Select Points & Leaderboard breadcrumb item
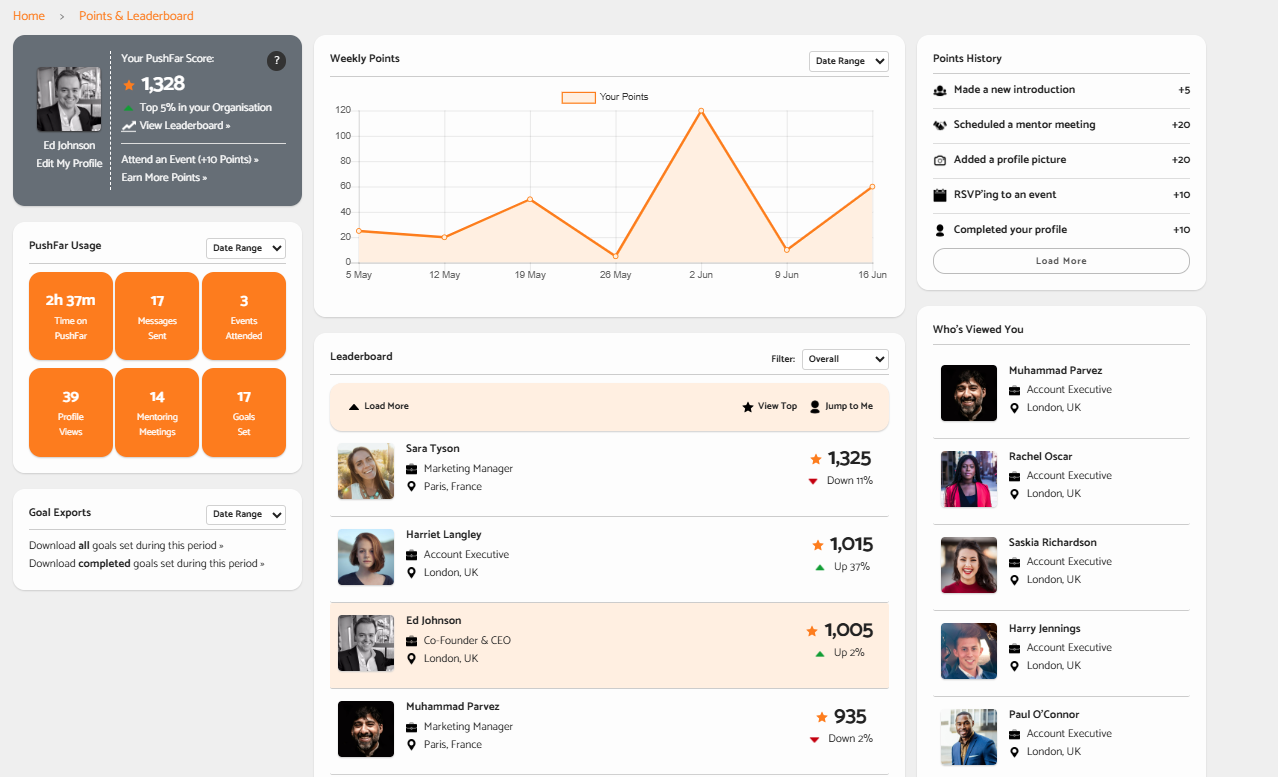The height and width of the screenshot is (777, 1278). coord(136,16)
